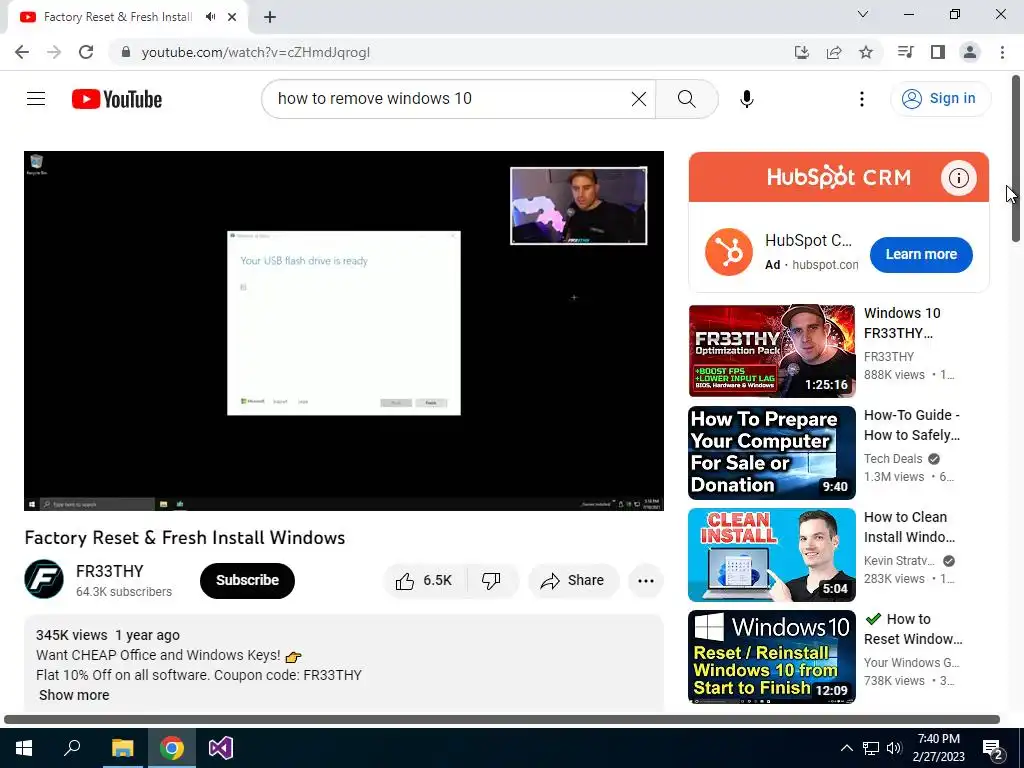Screen dimensions: 1024x768
Task: Open YouTube settings three-dot menu
Action: [861, 99]
